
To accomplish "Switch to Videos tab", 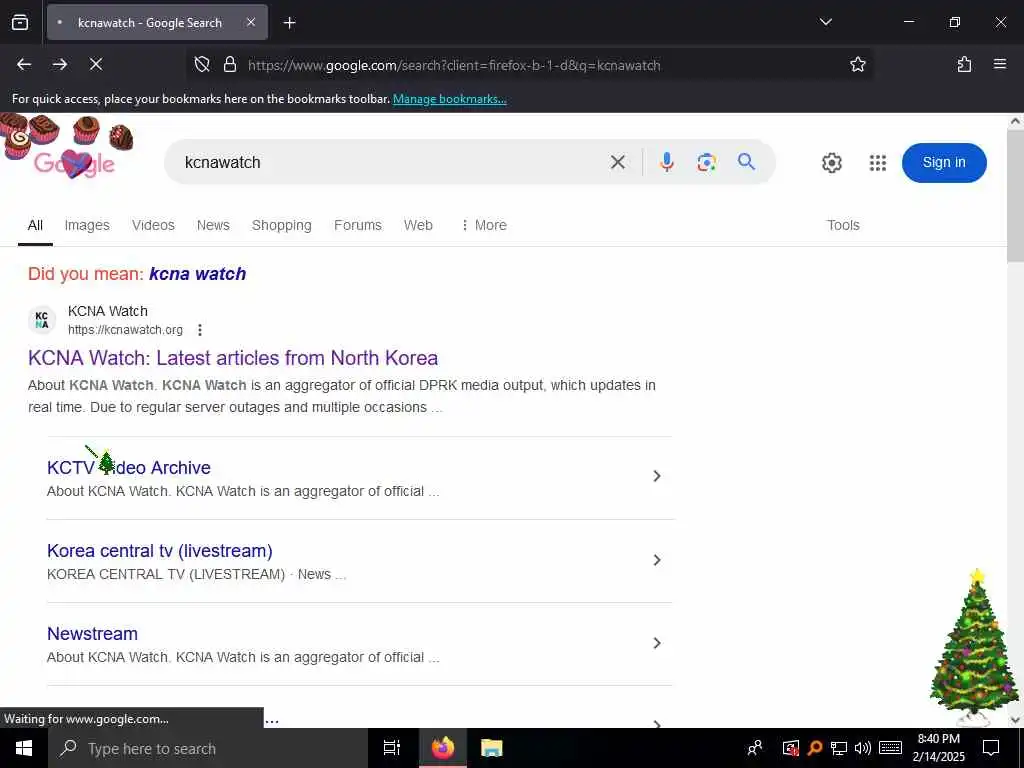I will click(153, 225).
